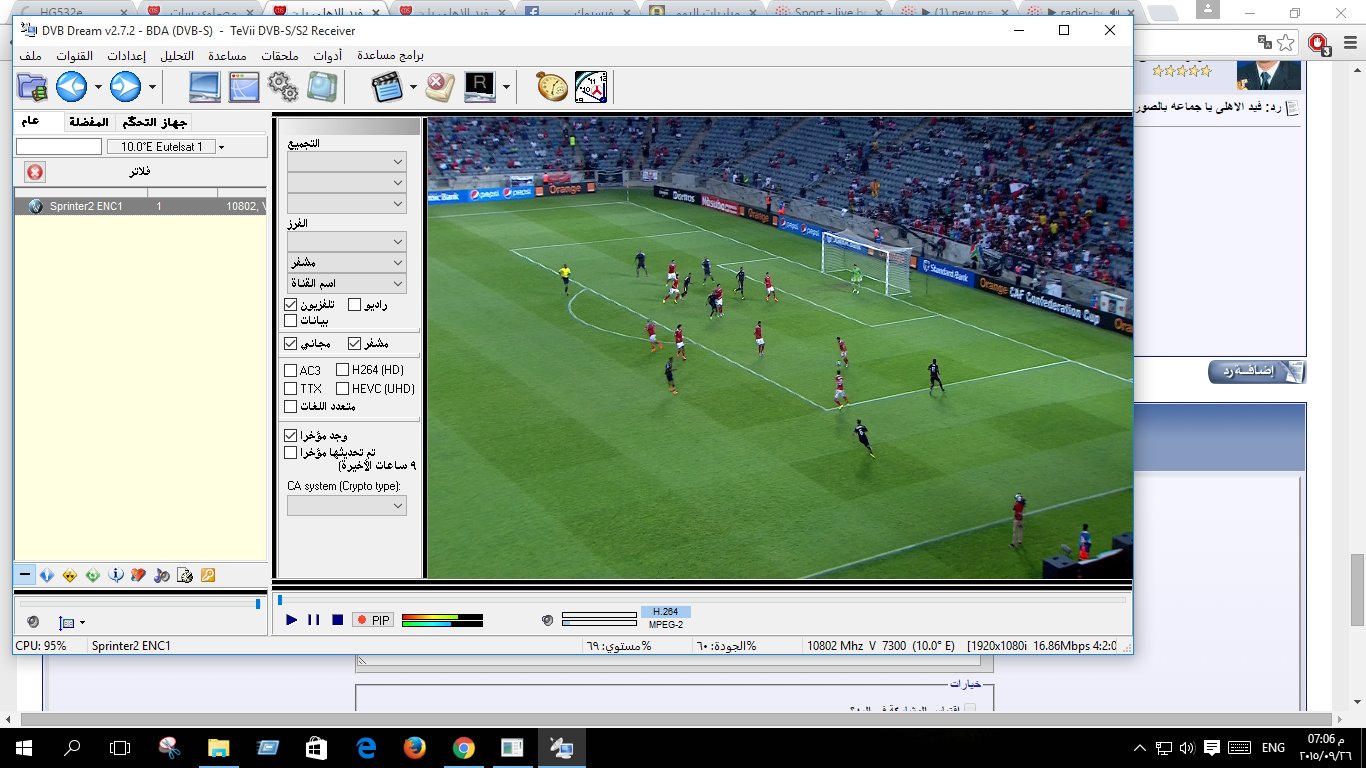The width and height of the screenshot is (1366, 768).
Task: Click the document with clock icon
Action: point(185,575)
